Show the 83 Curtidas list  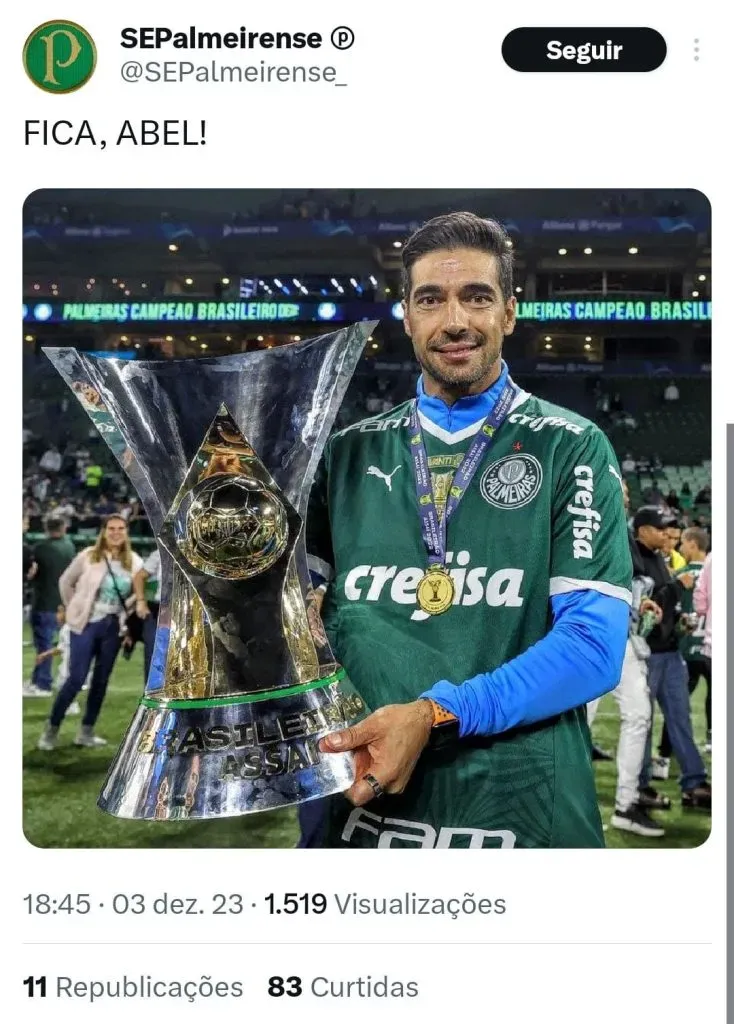[x=343, y=987]
